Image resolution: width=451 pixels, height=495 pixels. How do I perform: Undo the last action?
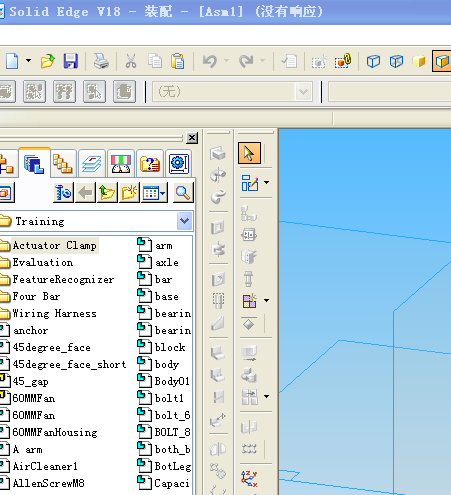tap(210, 61)
